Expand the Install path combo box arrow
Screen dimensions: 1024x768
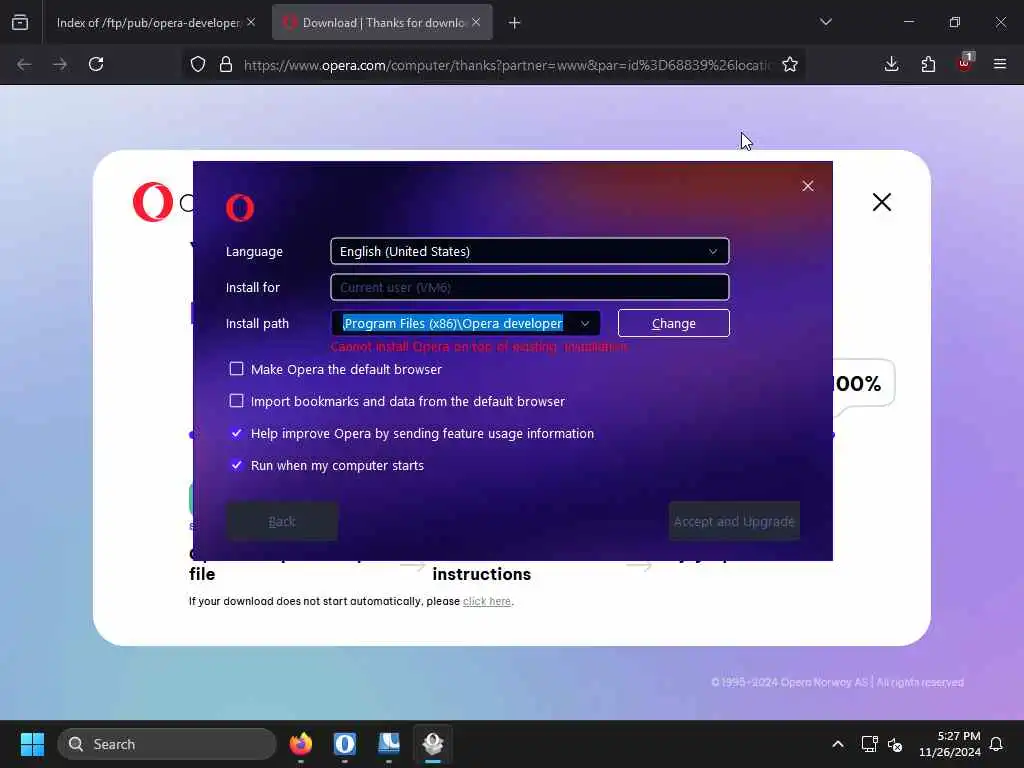click(585, 323)
